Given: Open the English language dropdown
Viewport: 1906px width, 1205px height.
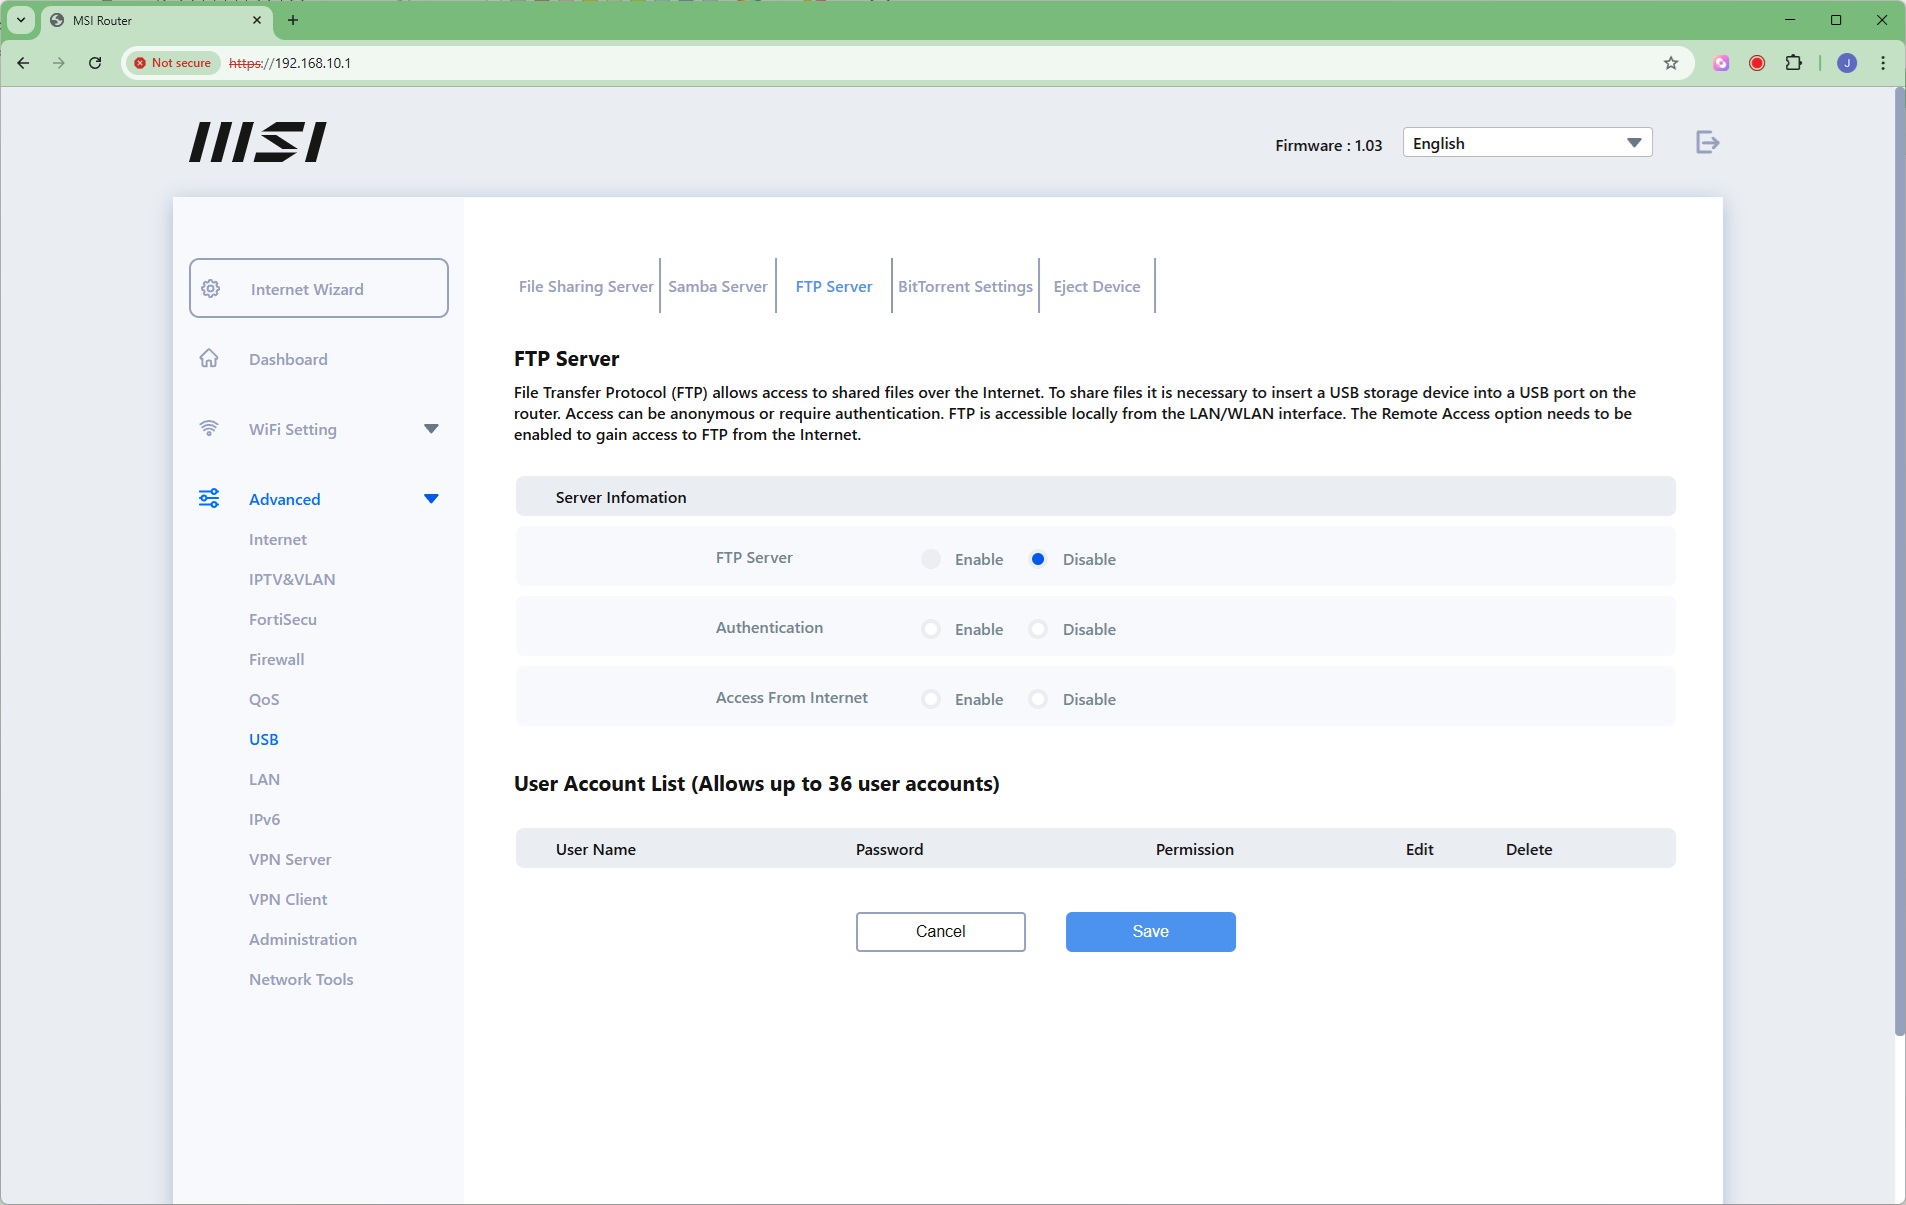Looking at the screenshot, I should click(1527, 143).
